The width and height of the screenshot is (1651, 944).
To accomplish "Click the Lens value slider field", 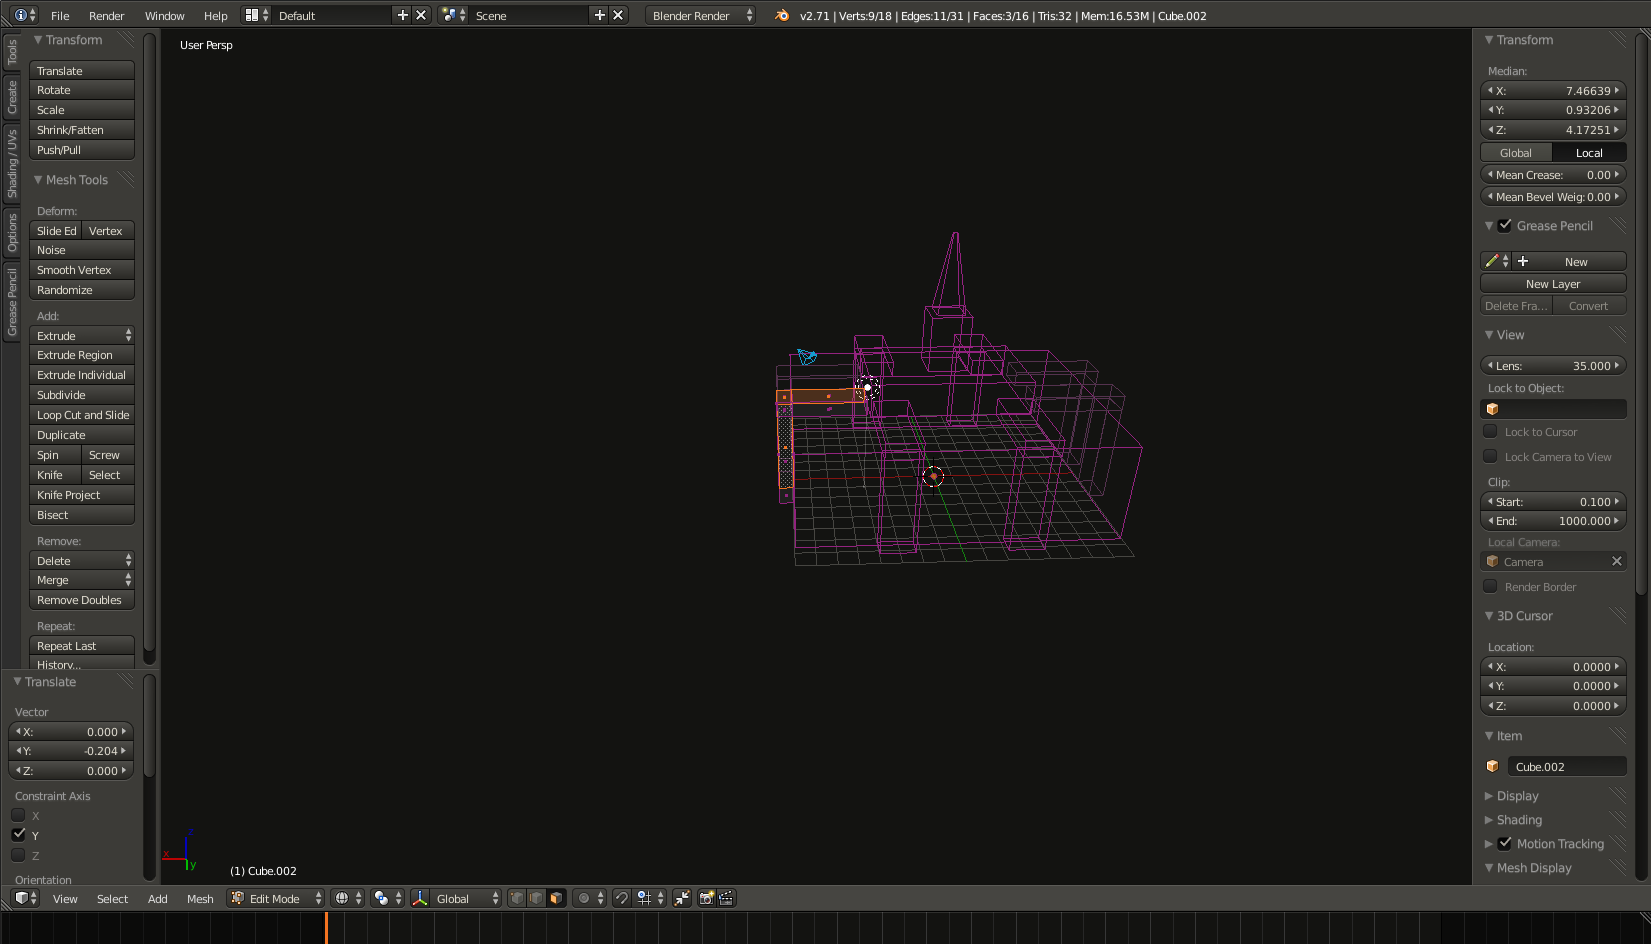I will pyautogui.click(x=1553, y=366).
